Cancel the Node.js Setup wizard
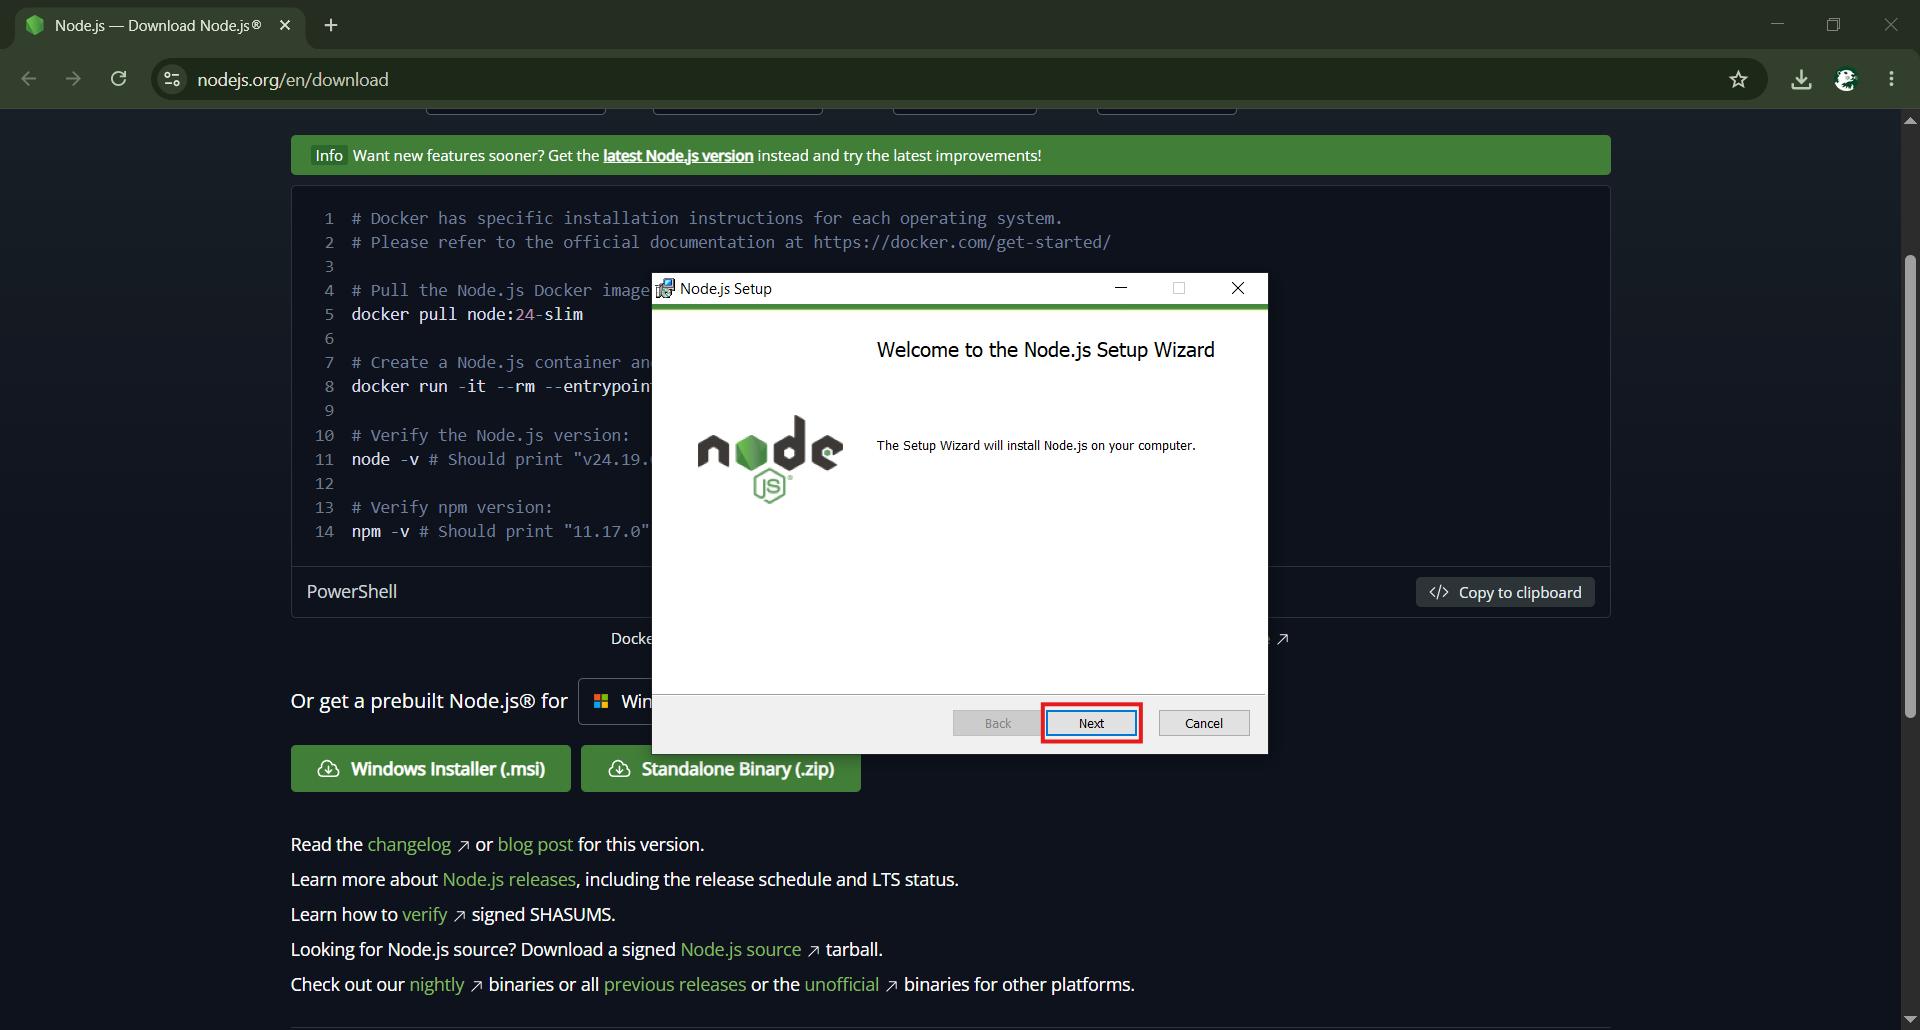 tap(1204, 723)
